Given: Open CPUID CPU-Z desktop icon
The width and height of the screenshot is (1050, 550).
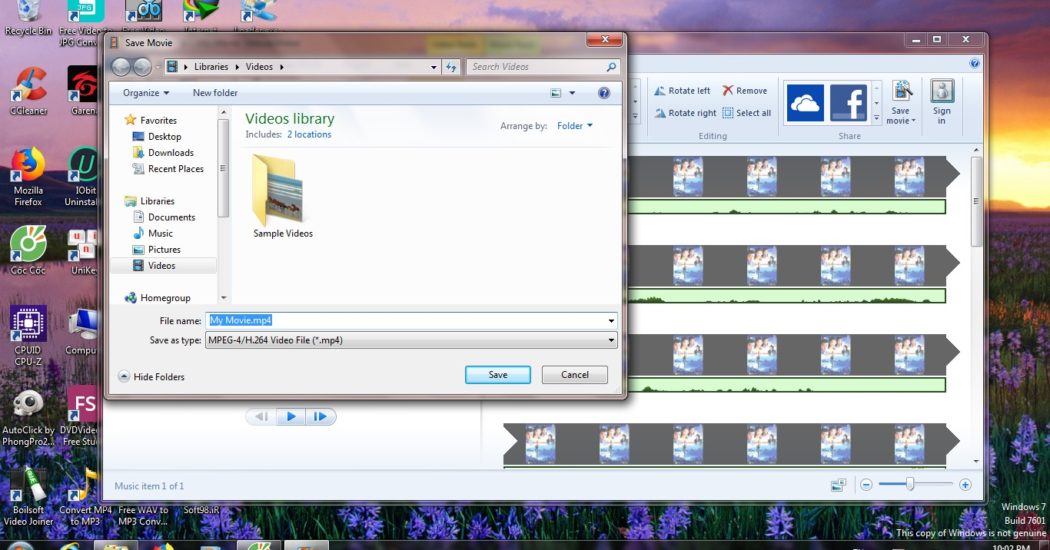Looking at the screenshot, I should click(28, 336).
